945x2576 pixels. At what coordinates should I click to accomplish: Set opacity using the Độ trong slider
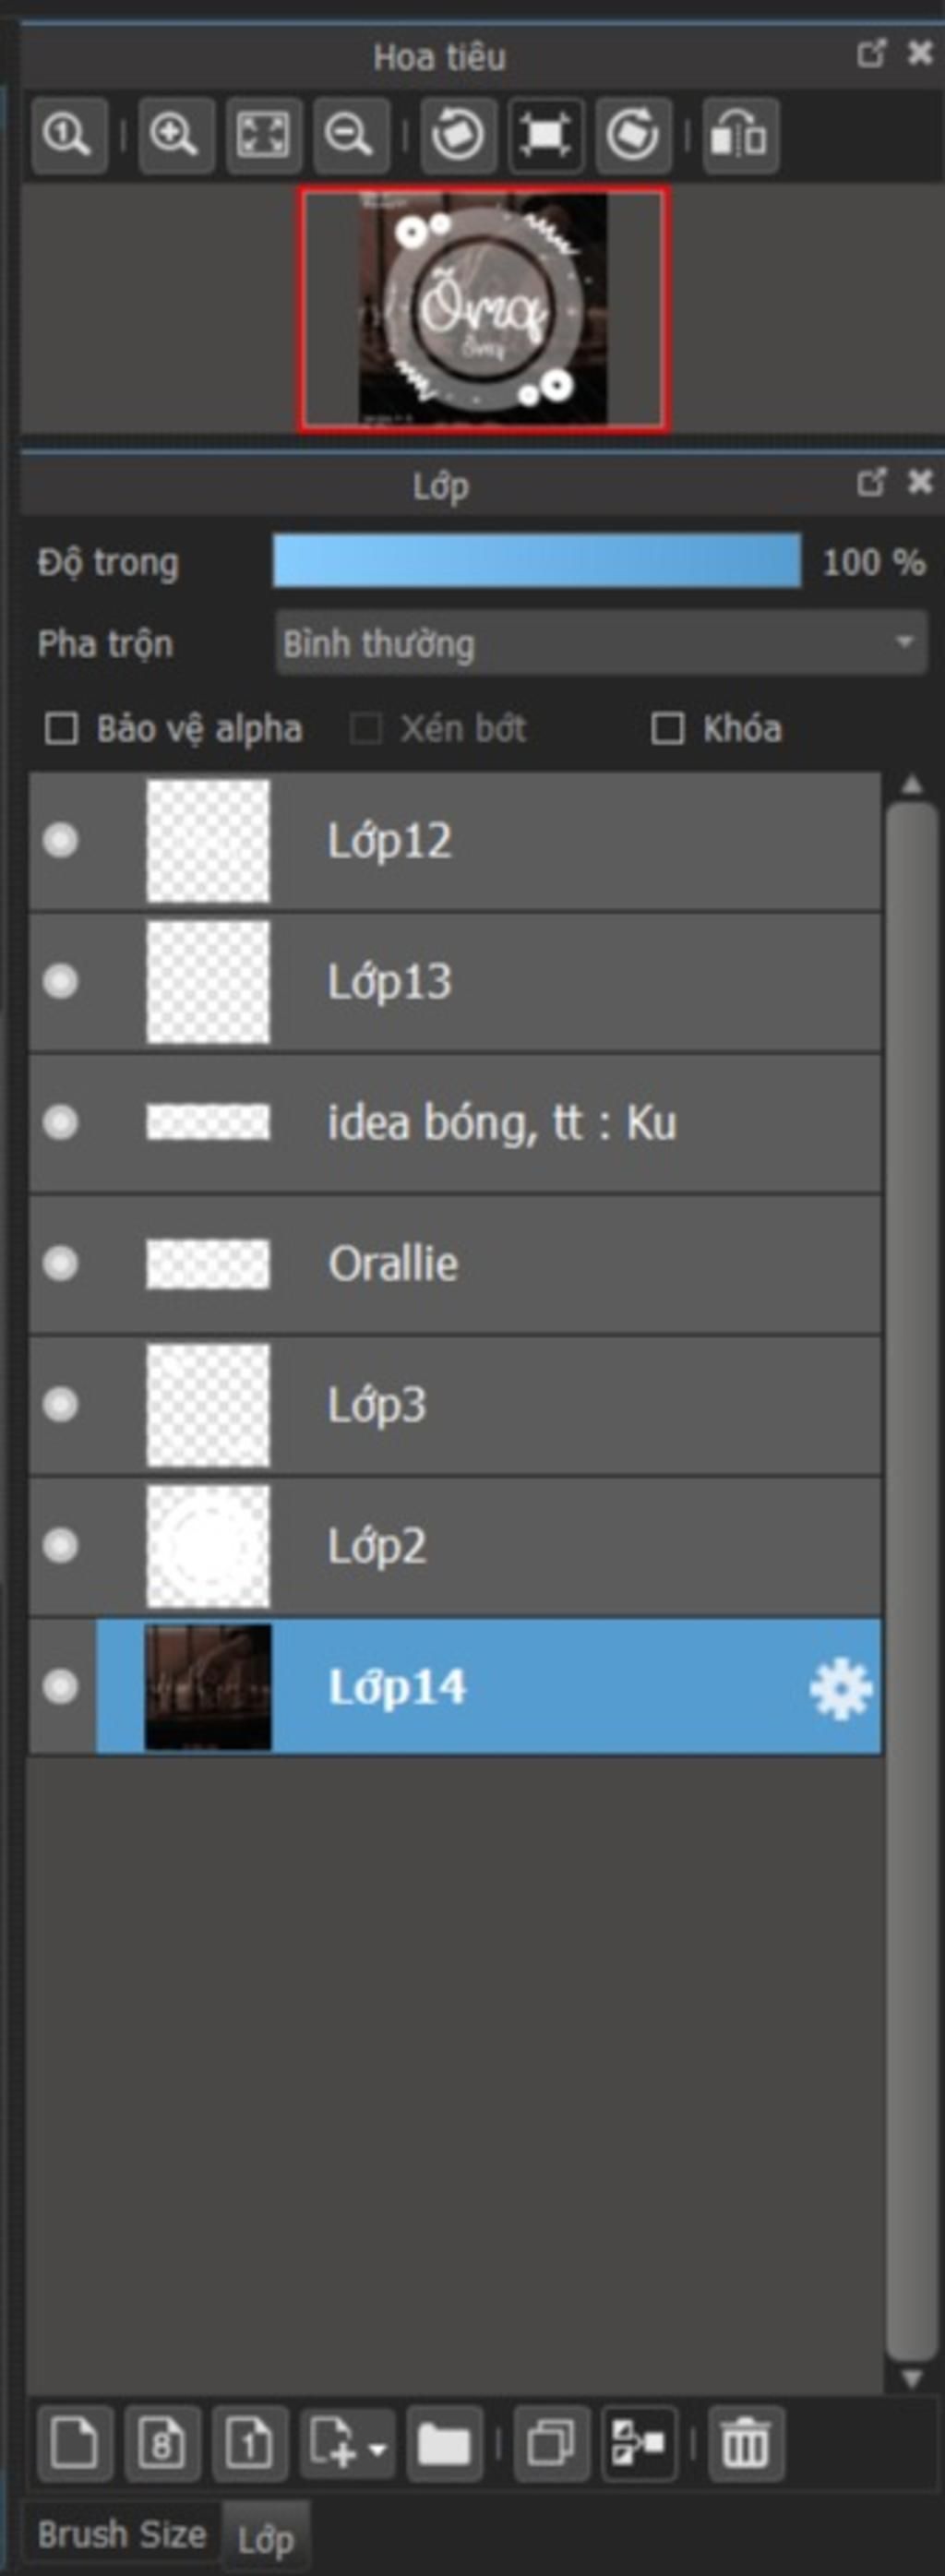(x=537, y=561)
